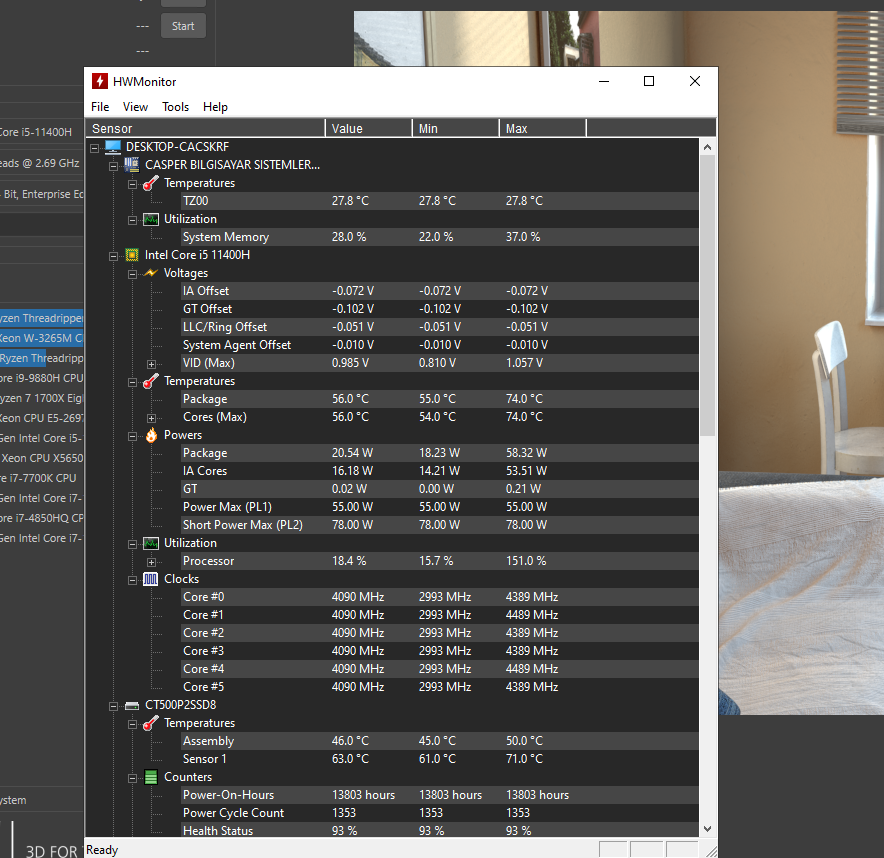Image resolution: width=884 pixels, height=858 pixels.
Task: Open the View menu
Action: [135, 107]
